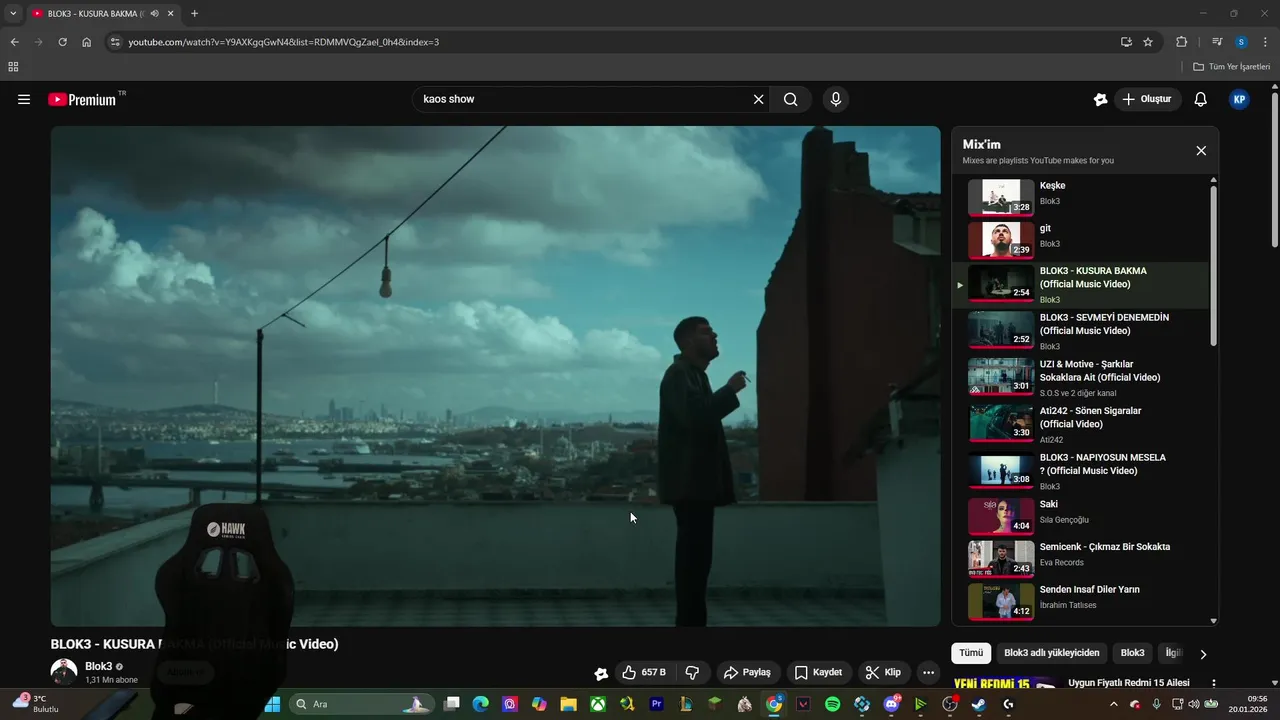The image size is (1280, 720).
Task: Click the YouTube page vertical scrollbar
Action: coord(1274,170)
